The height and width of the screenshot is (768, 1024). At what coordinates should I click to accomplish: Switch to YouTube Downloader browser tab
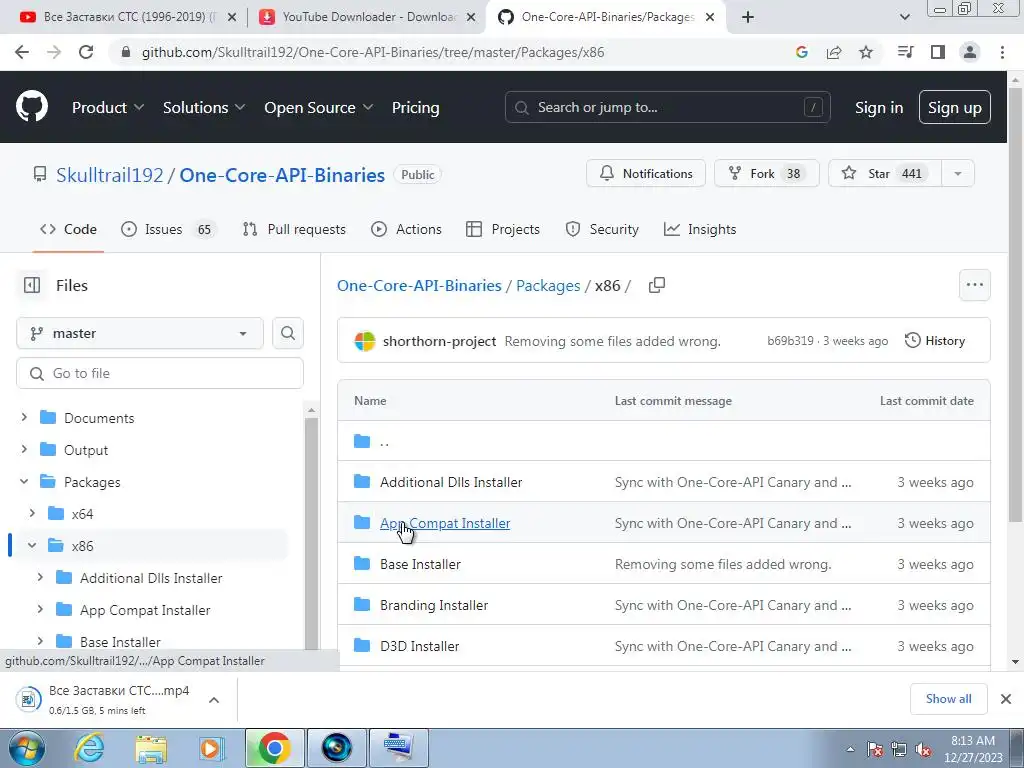point(368,18)
